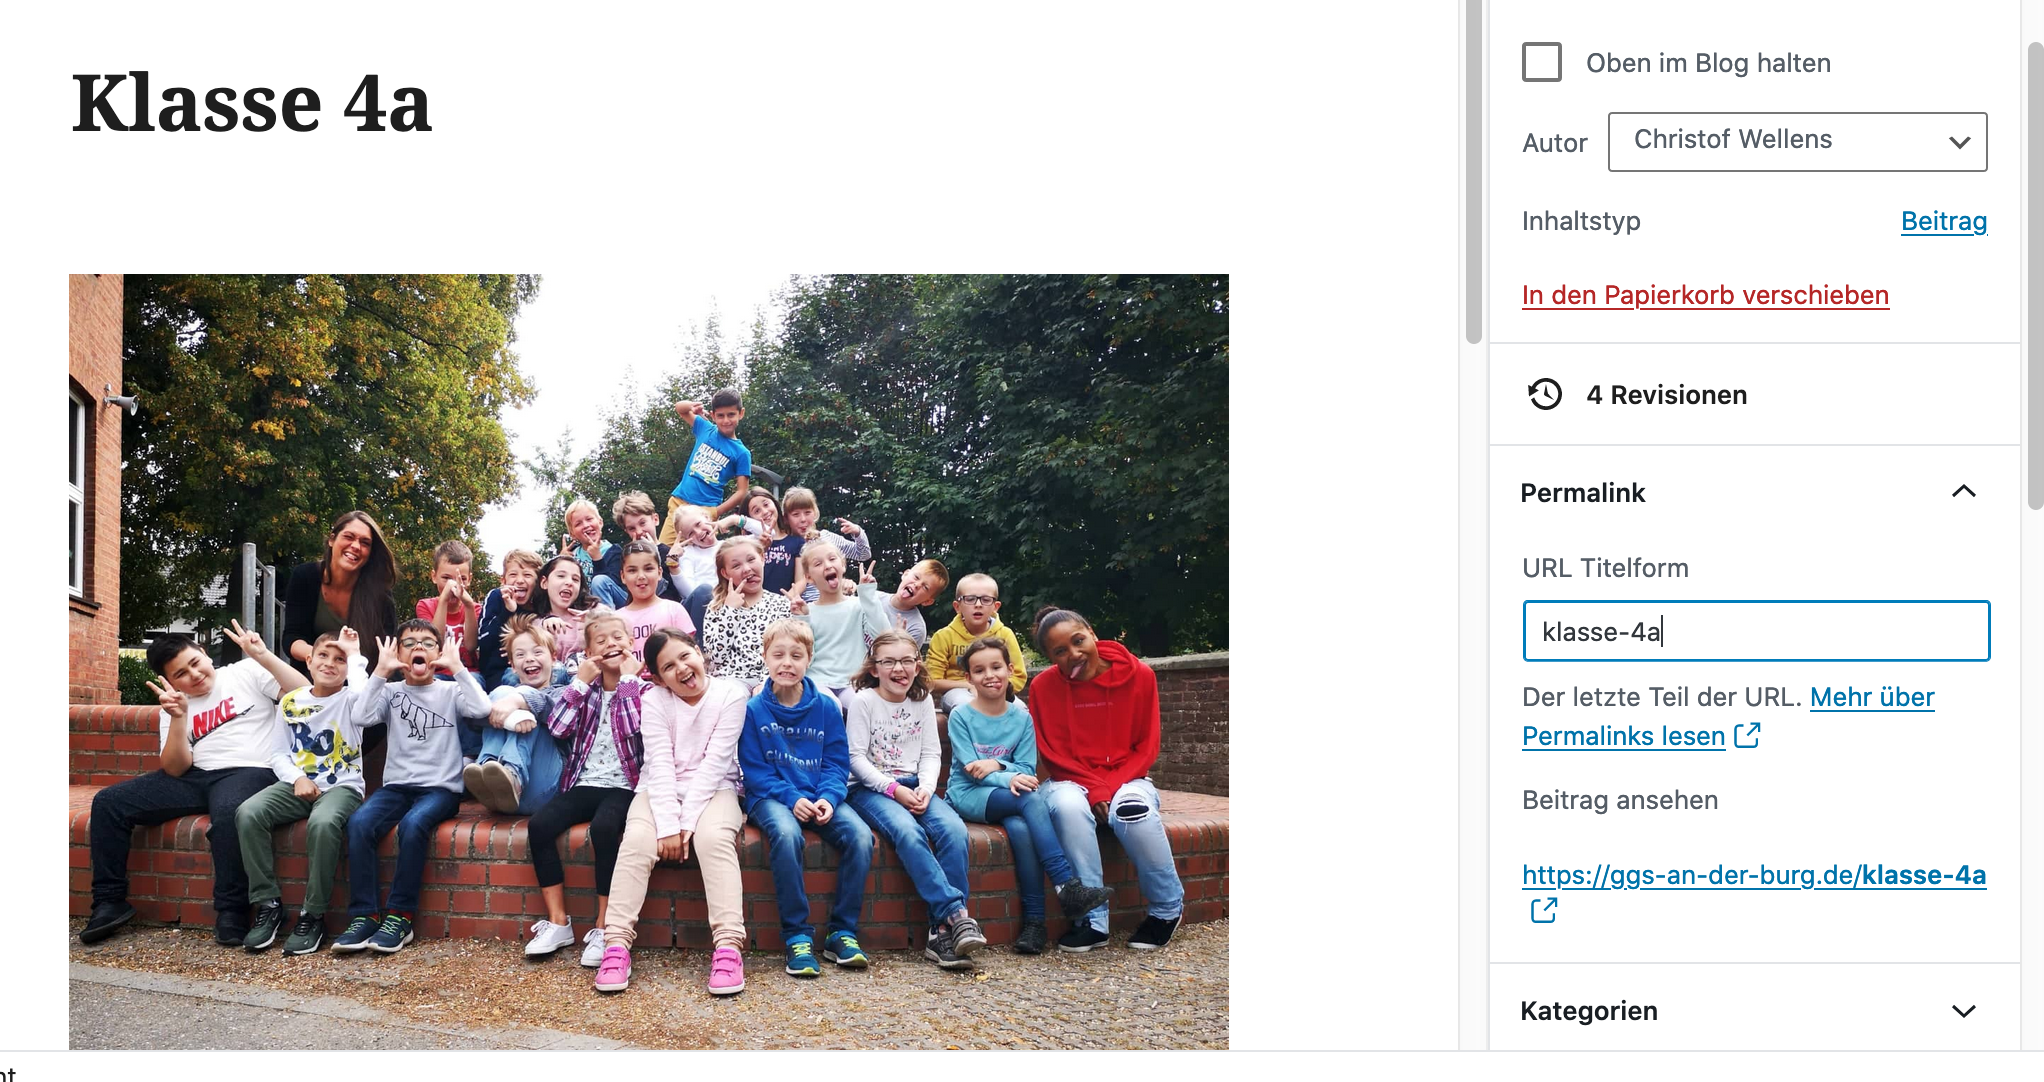
Task: Open the Mehr über Permalinks lesen link
Action: click(x=1728, y=716)
